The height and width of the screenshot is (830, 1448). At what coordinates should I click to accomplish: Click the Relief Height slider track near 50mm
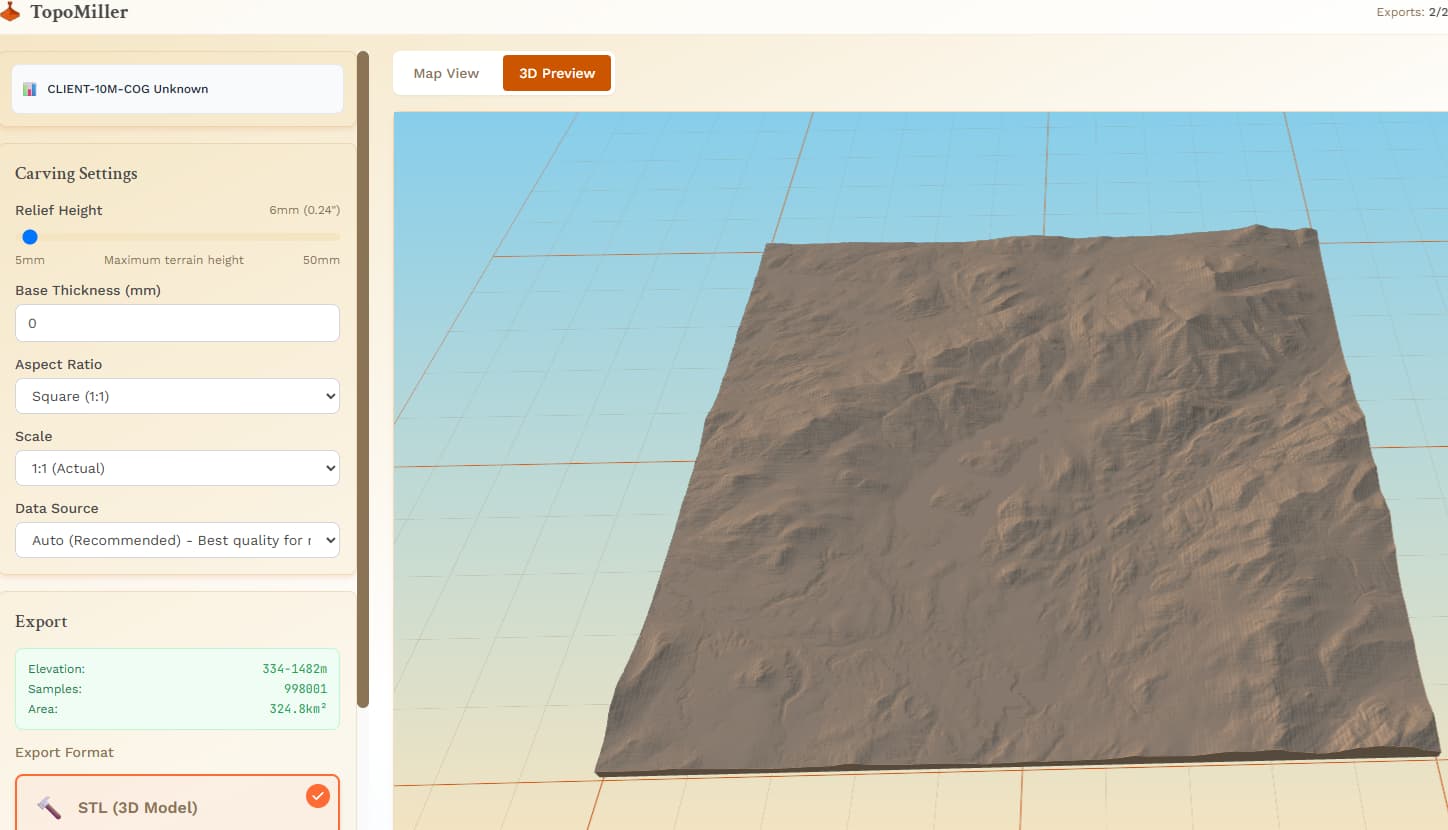(330, 237)
